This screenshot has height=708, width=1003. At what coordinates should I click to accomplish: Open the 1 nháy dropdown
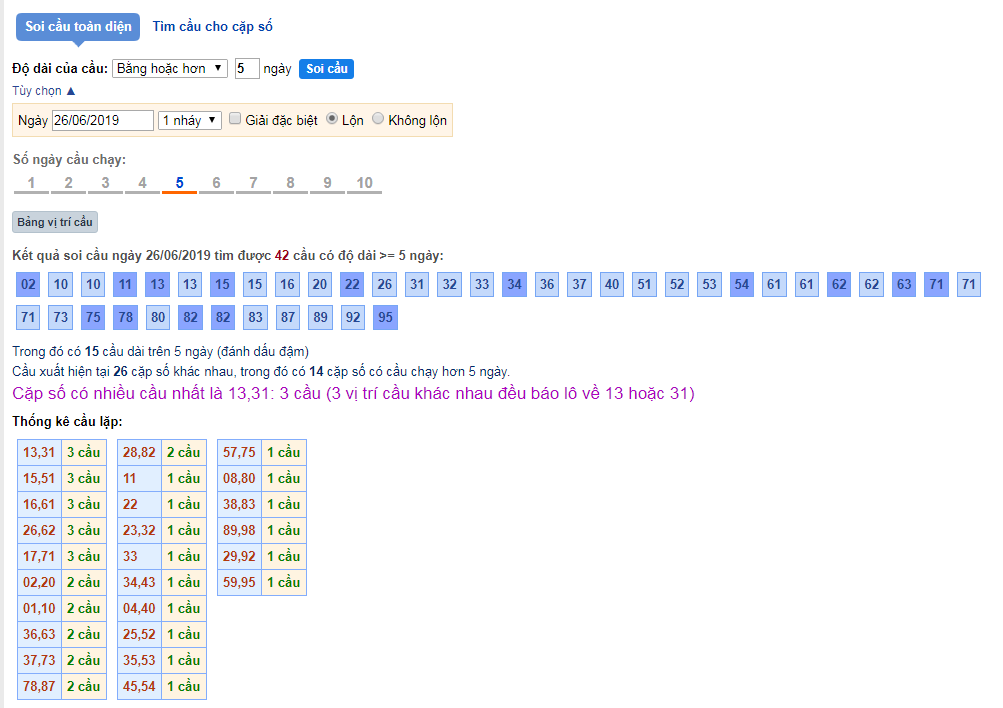point(189,120)
